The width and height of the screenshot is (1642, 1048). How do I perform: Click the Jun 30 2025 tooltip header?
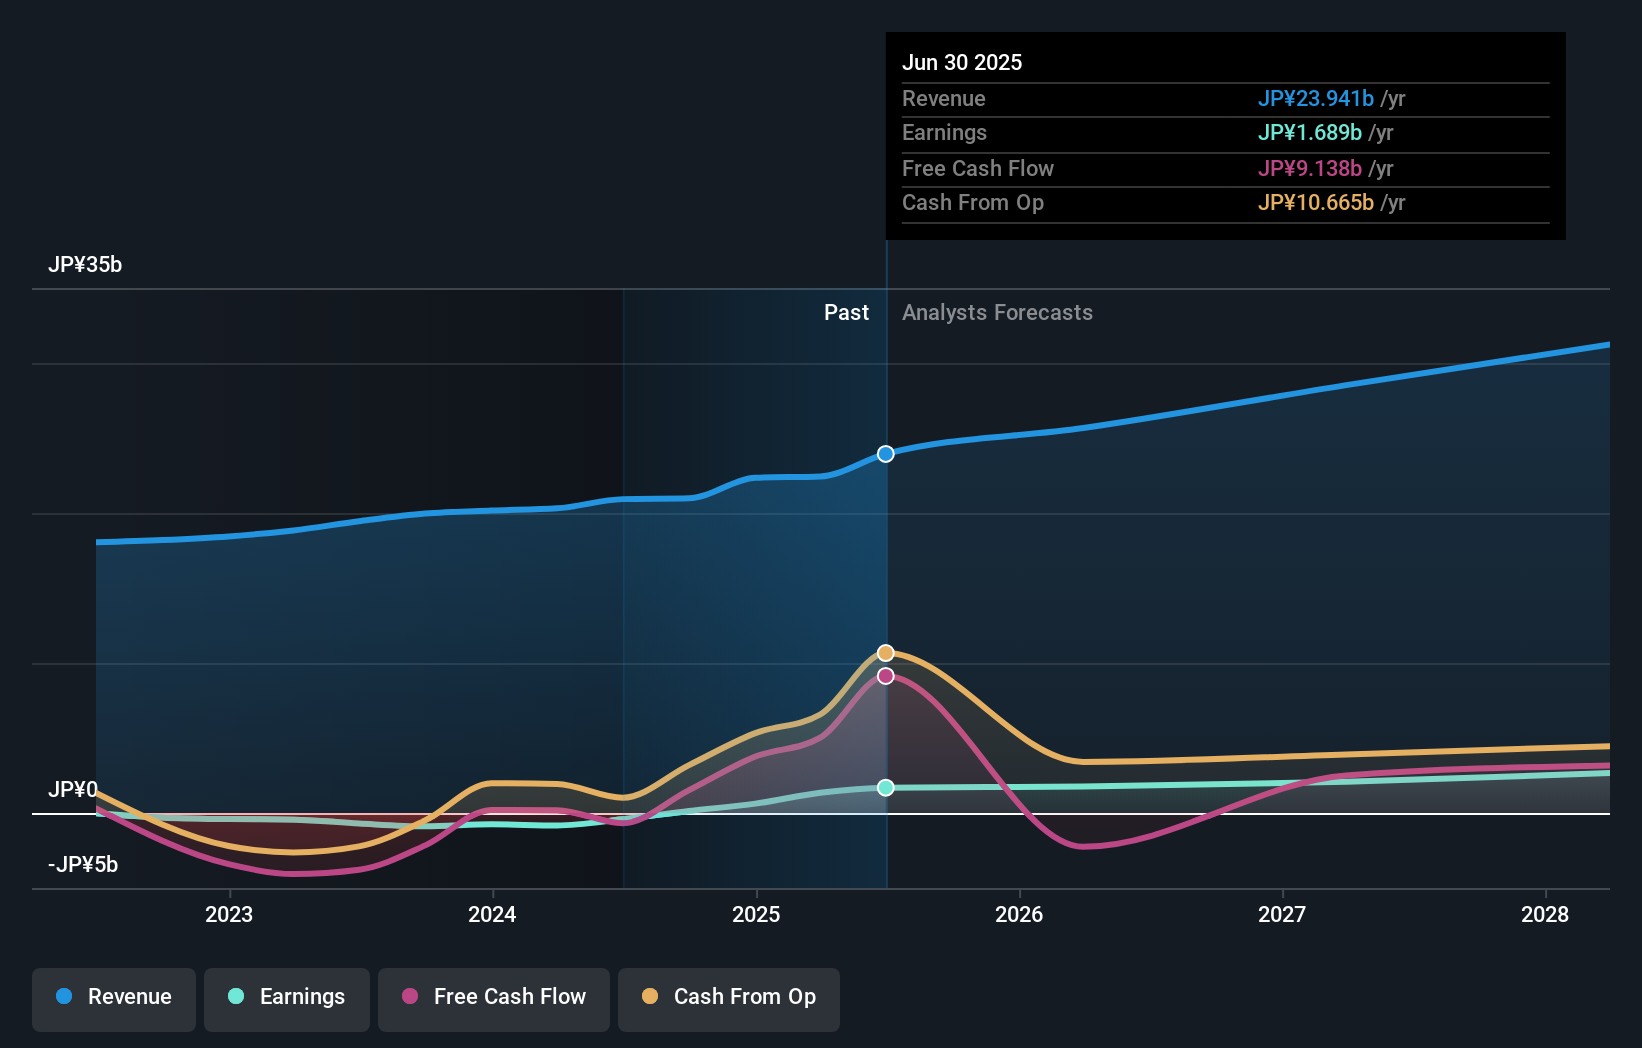click(x=962, y=62)
